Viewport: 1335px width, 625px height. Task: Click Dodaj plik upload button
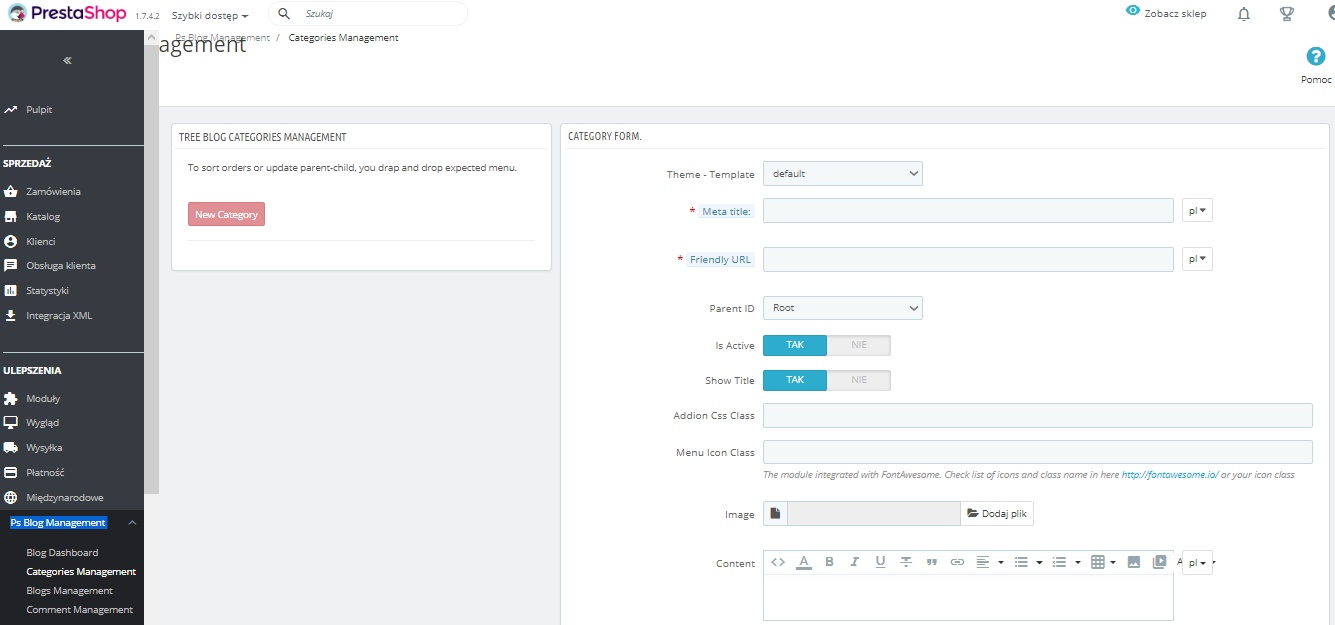(x=997, y=514)
